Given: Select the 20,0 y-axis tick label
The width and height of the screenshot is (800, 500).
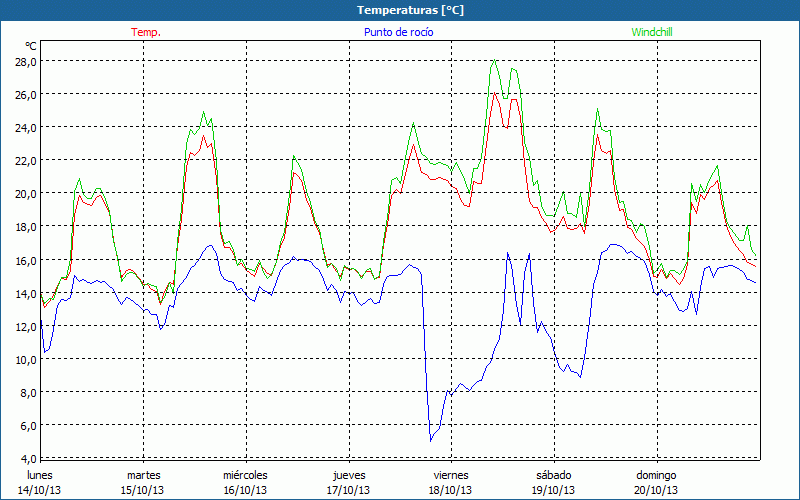Looking at the screenshot, I should [26, 193].
